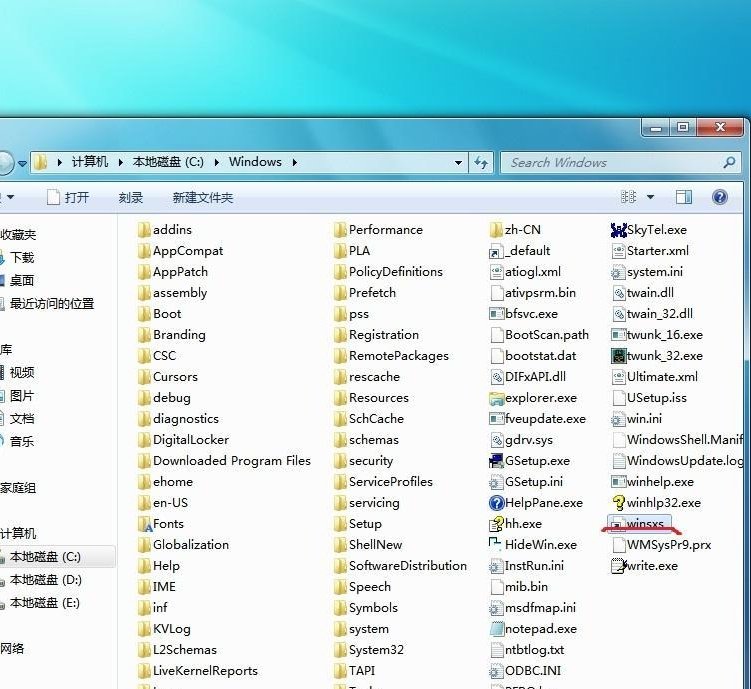The width and height of the screenshot is (751, 689).
Task: Select 家庭组 in the navigation pane
Action: point(18,488)
